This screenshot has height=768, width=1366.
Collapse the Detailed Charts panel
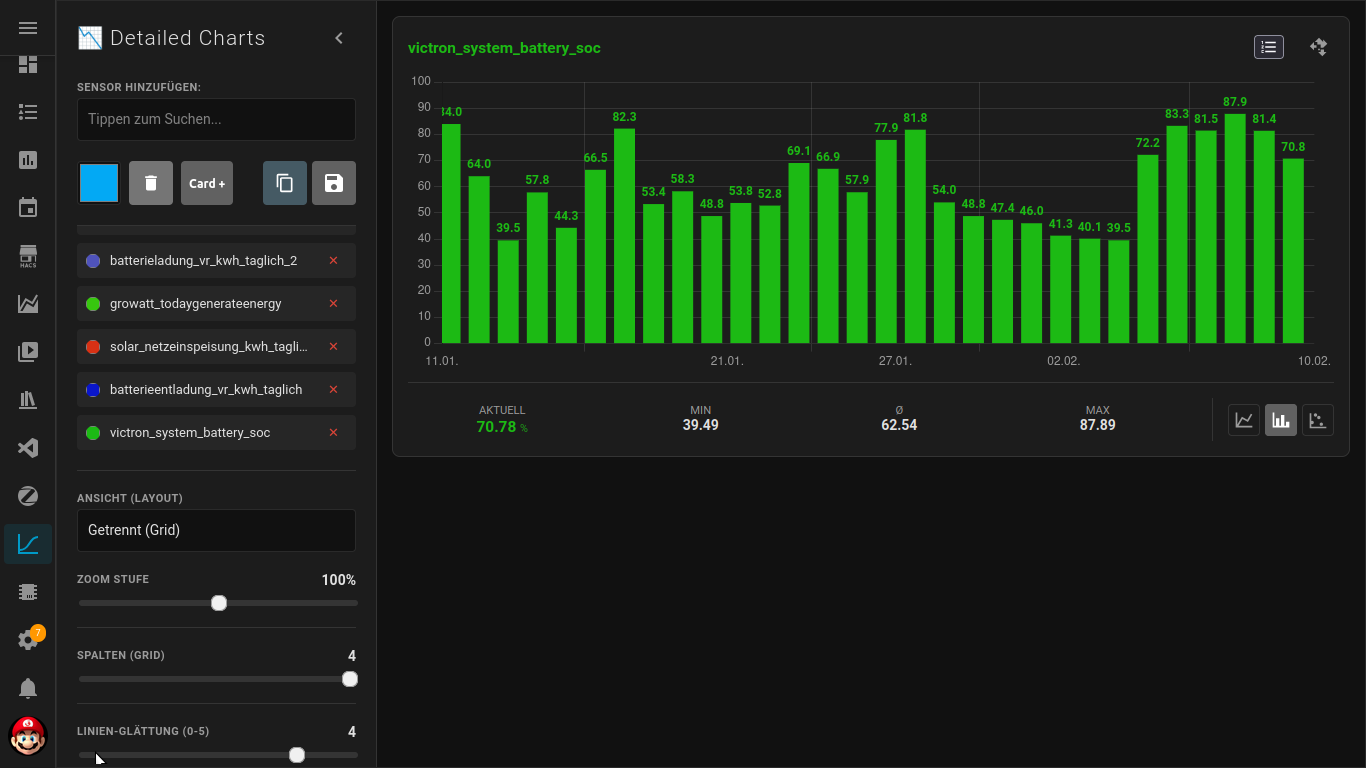pos(339,38)
